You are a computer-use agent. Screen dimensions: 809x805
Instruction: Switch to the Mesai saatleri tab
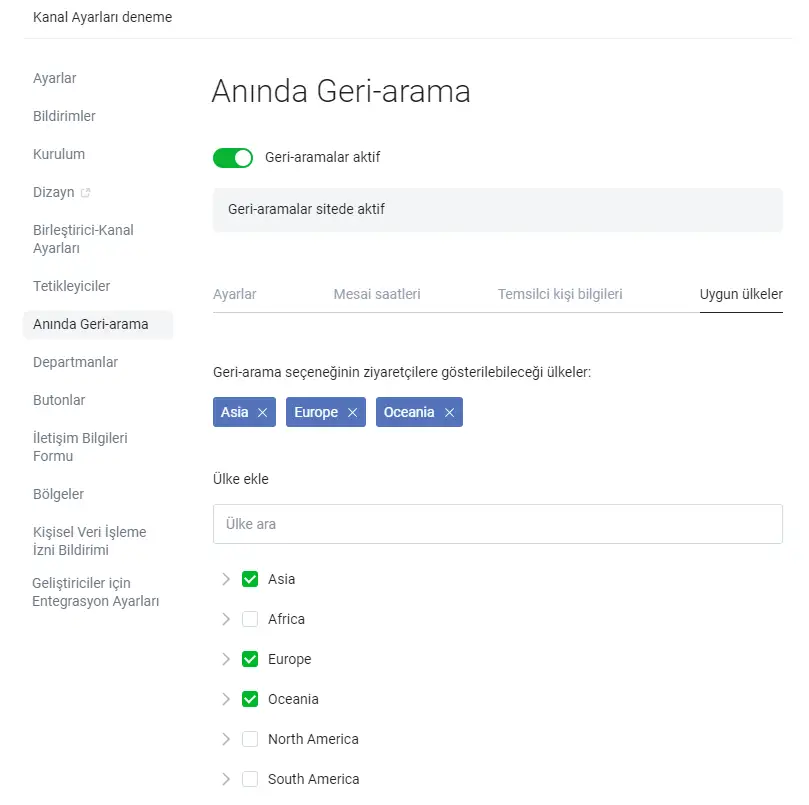[x=377, y=294]
